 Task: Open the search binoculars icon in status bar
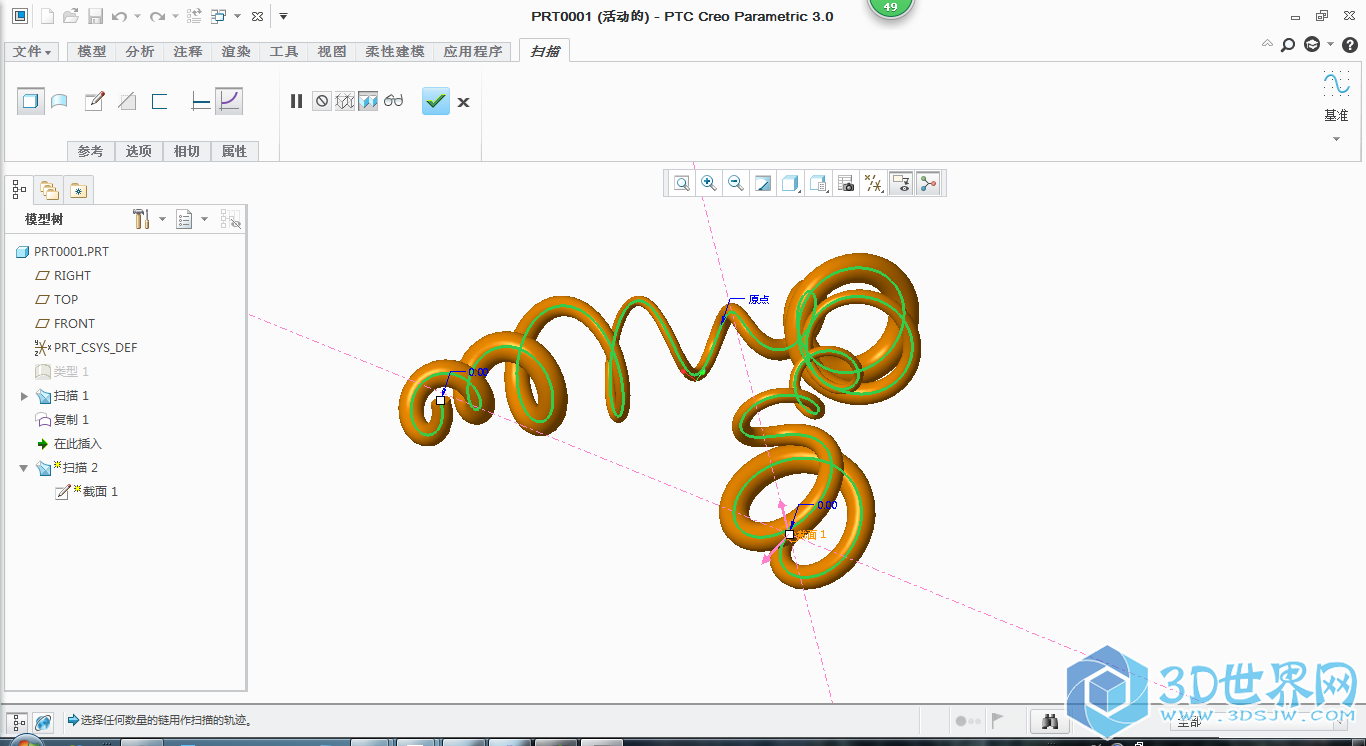coord(1050,720)
